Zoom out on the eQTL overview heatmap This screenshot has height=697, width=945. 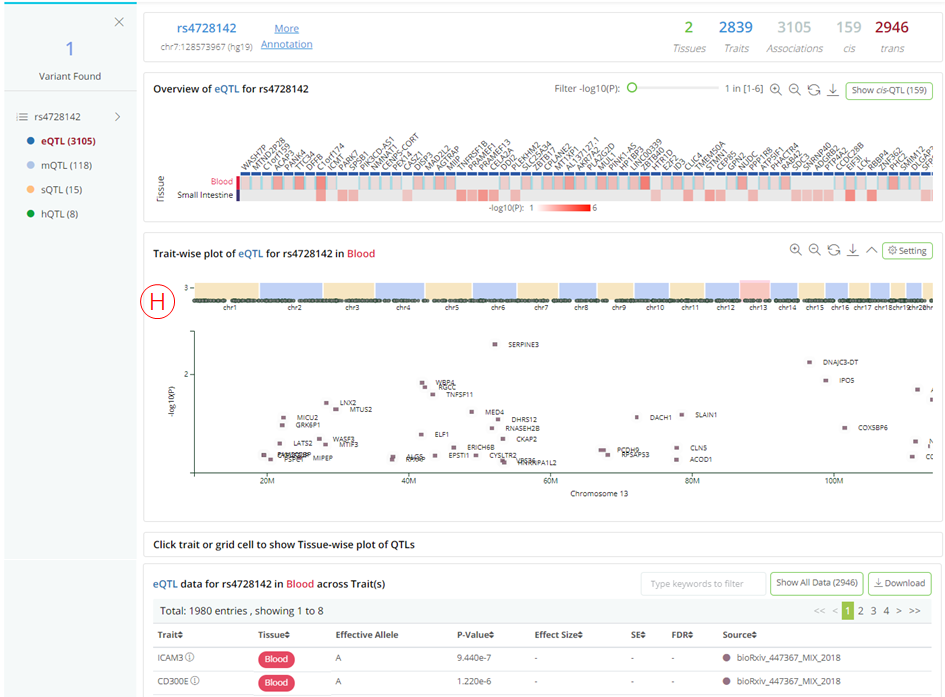point(795,90)
